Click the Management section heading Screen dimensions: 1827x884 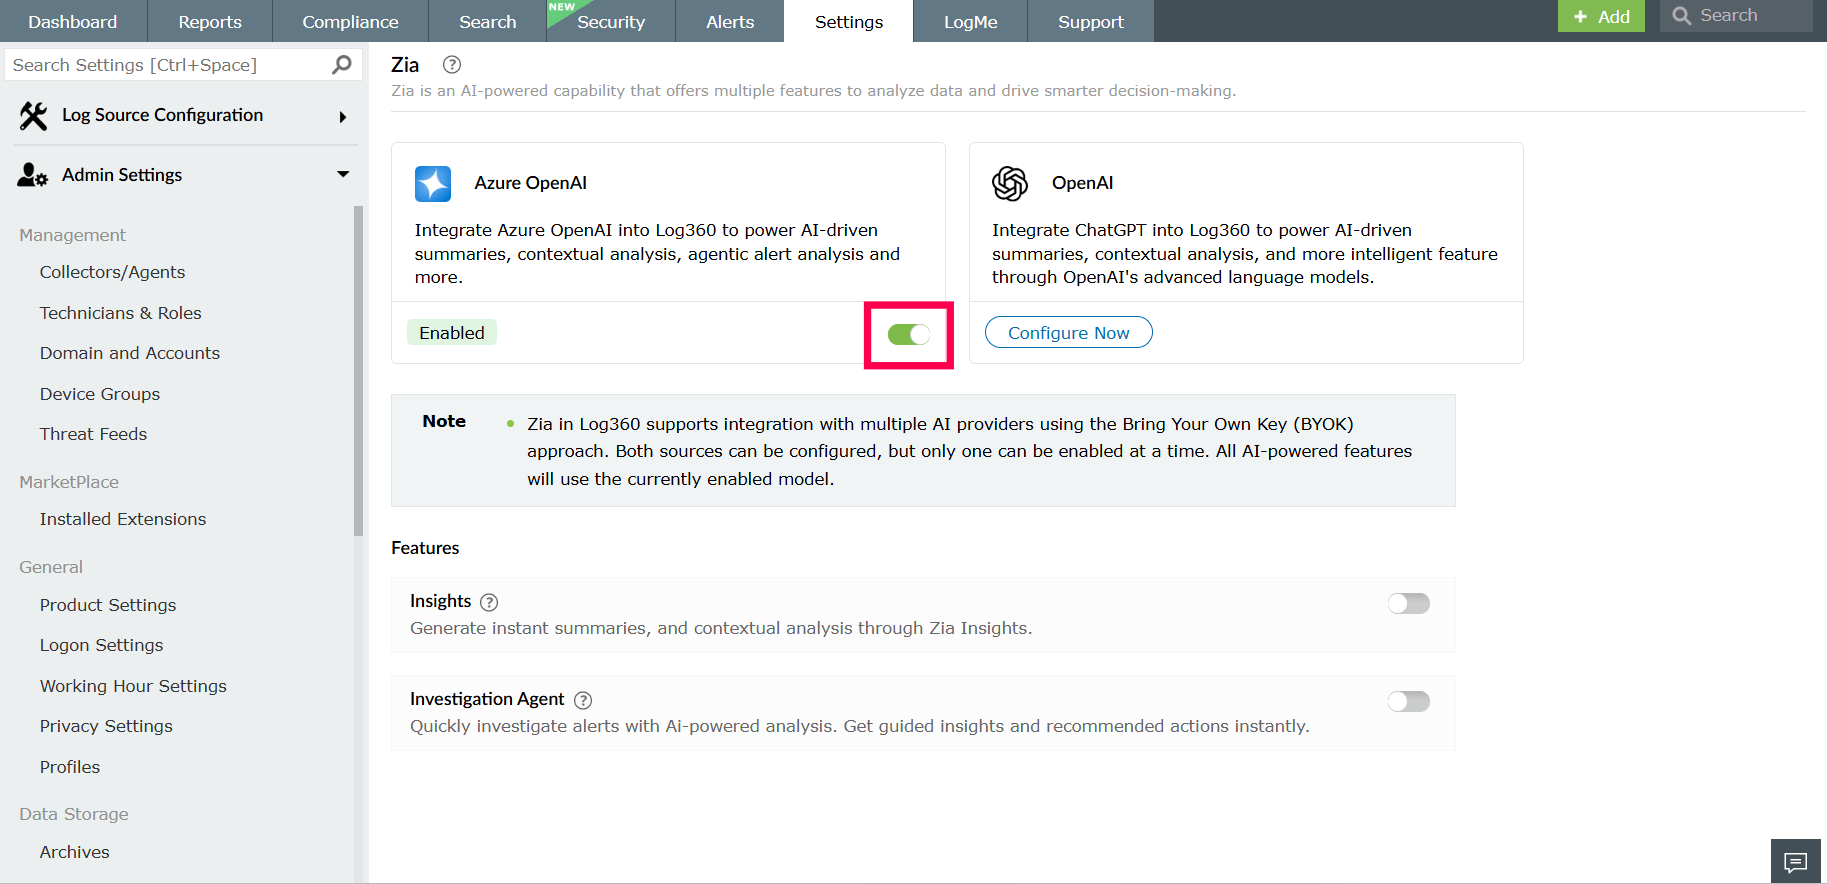72,235
